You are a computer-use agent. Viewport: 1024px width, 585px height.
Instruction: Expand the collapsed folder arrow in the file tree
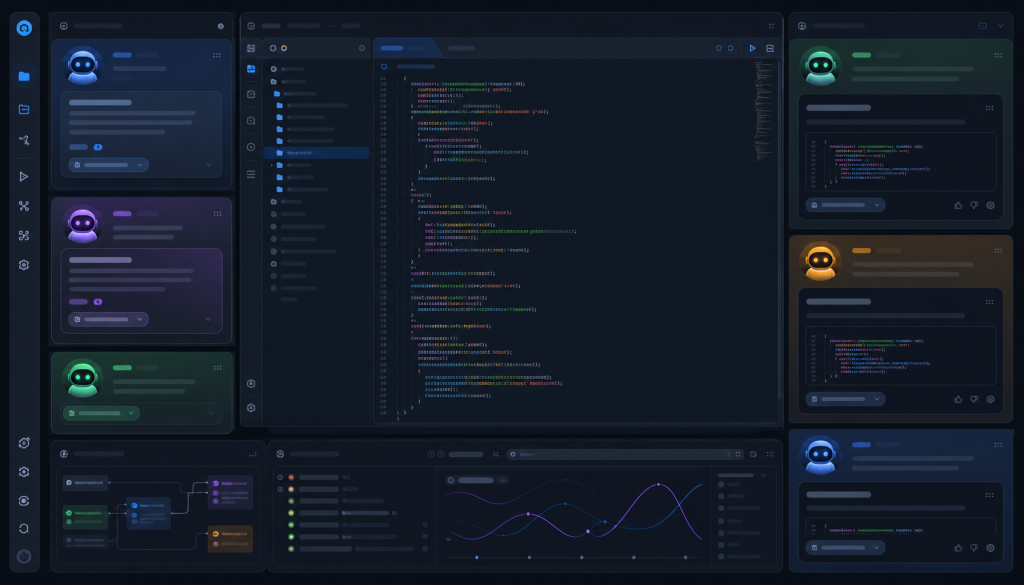point(272,165)
